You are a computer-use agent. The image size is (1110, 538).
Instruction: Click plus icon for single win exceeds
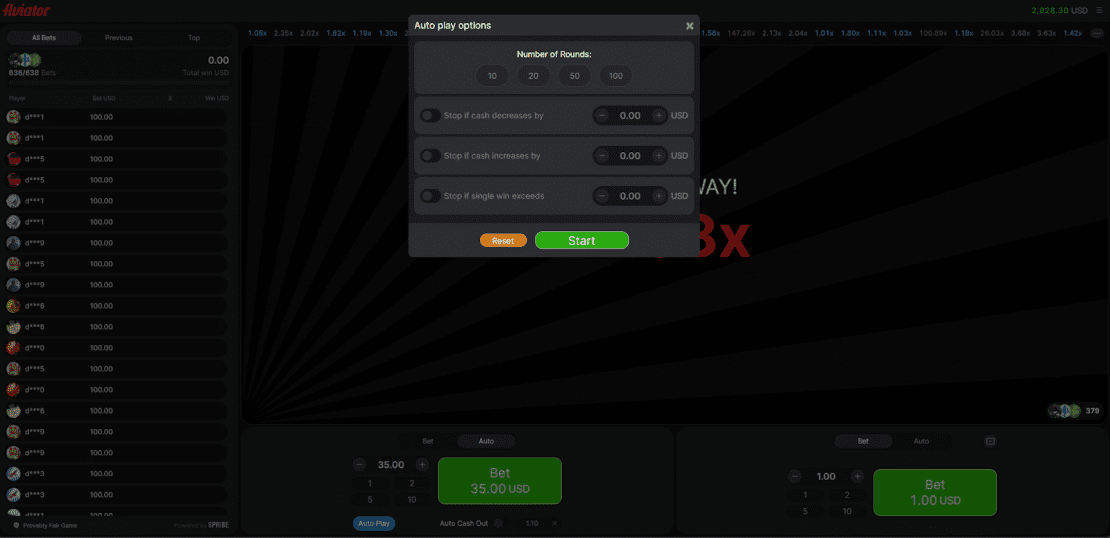pos(659,196)
